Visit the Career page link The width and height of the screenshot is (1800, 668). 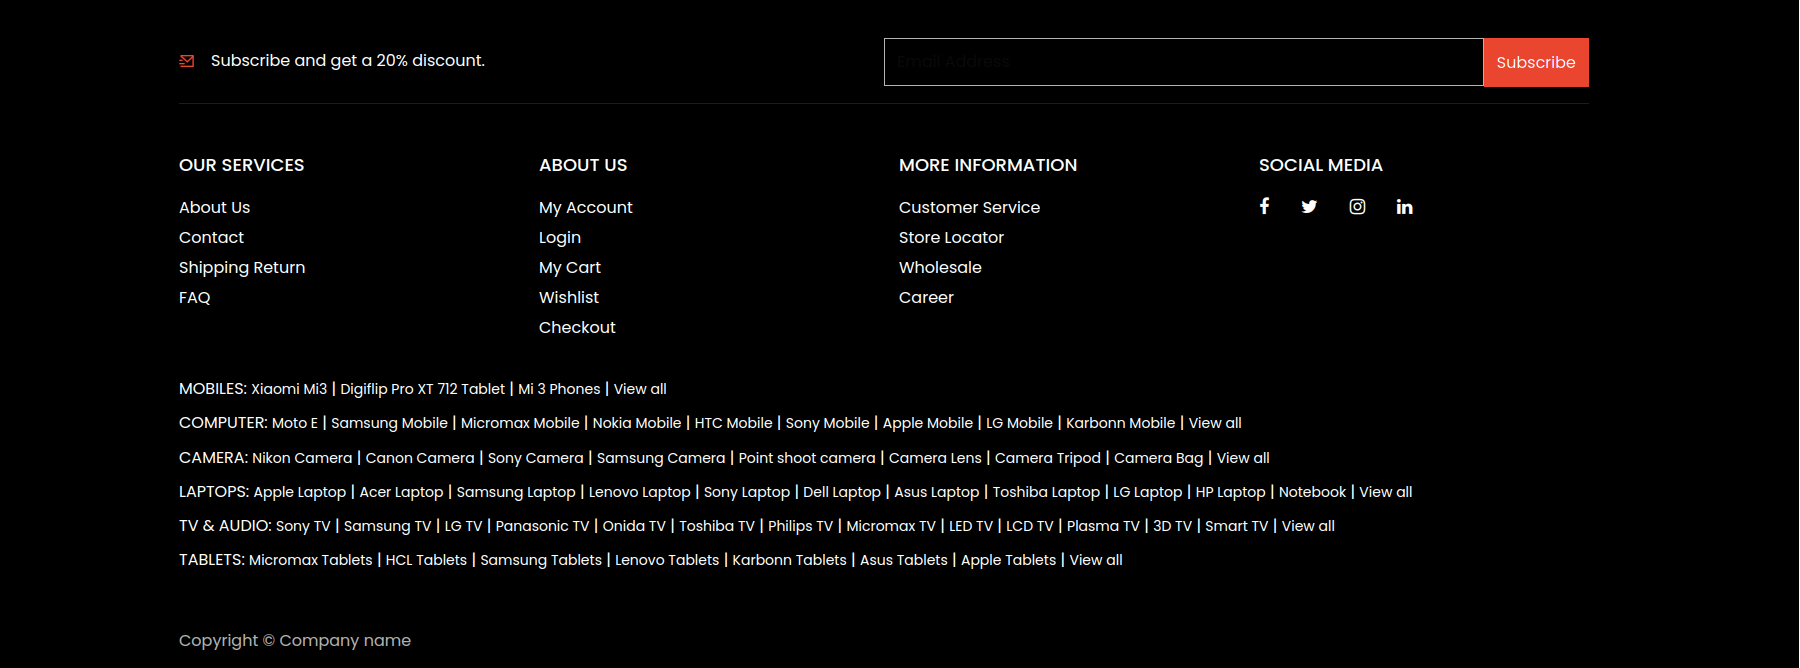(926, 297)
